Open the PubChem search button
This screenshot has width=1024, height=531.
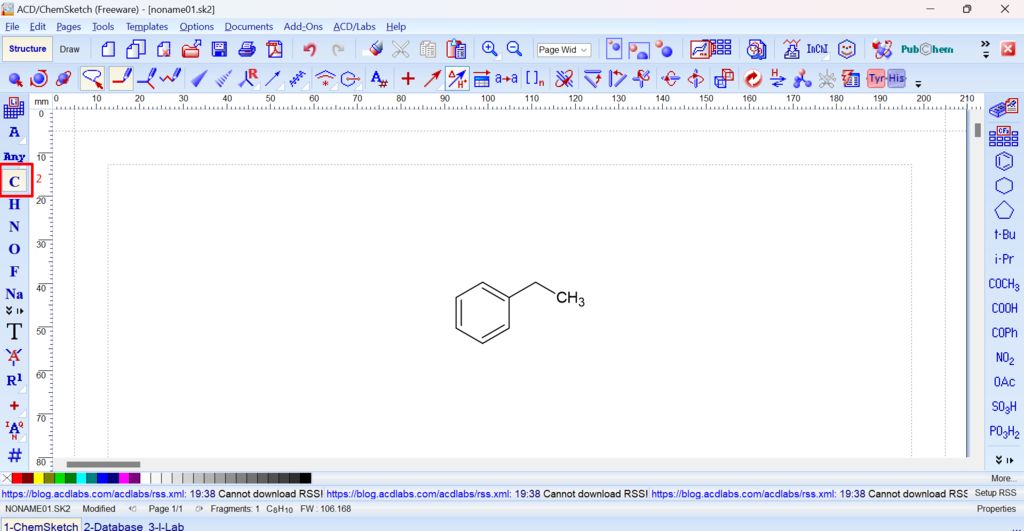(x=927, y=49)
